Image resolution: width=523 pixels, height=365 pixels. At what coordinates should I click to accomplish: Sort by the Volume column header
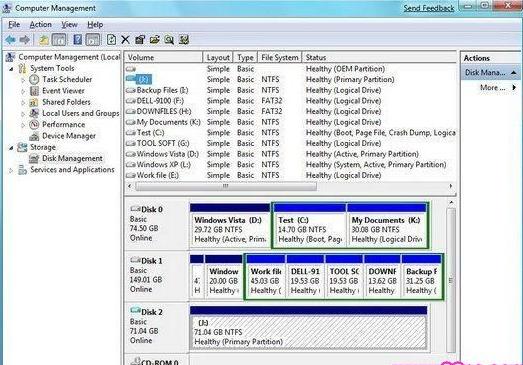tap(163, 57)
